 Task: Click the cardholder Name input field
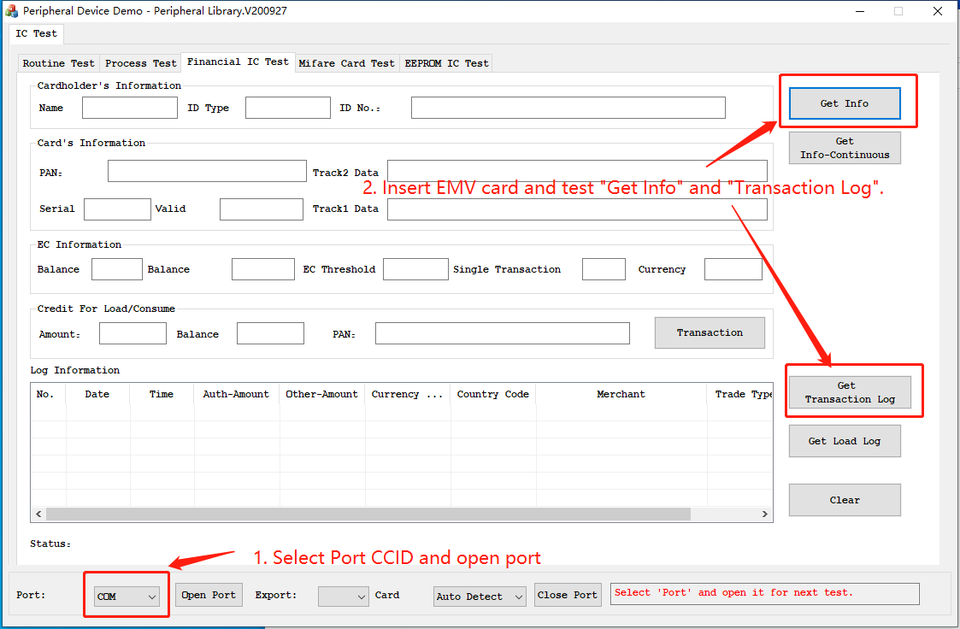tap(129, 108)
